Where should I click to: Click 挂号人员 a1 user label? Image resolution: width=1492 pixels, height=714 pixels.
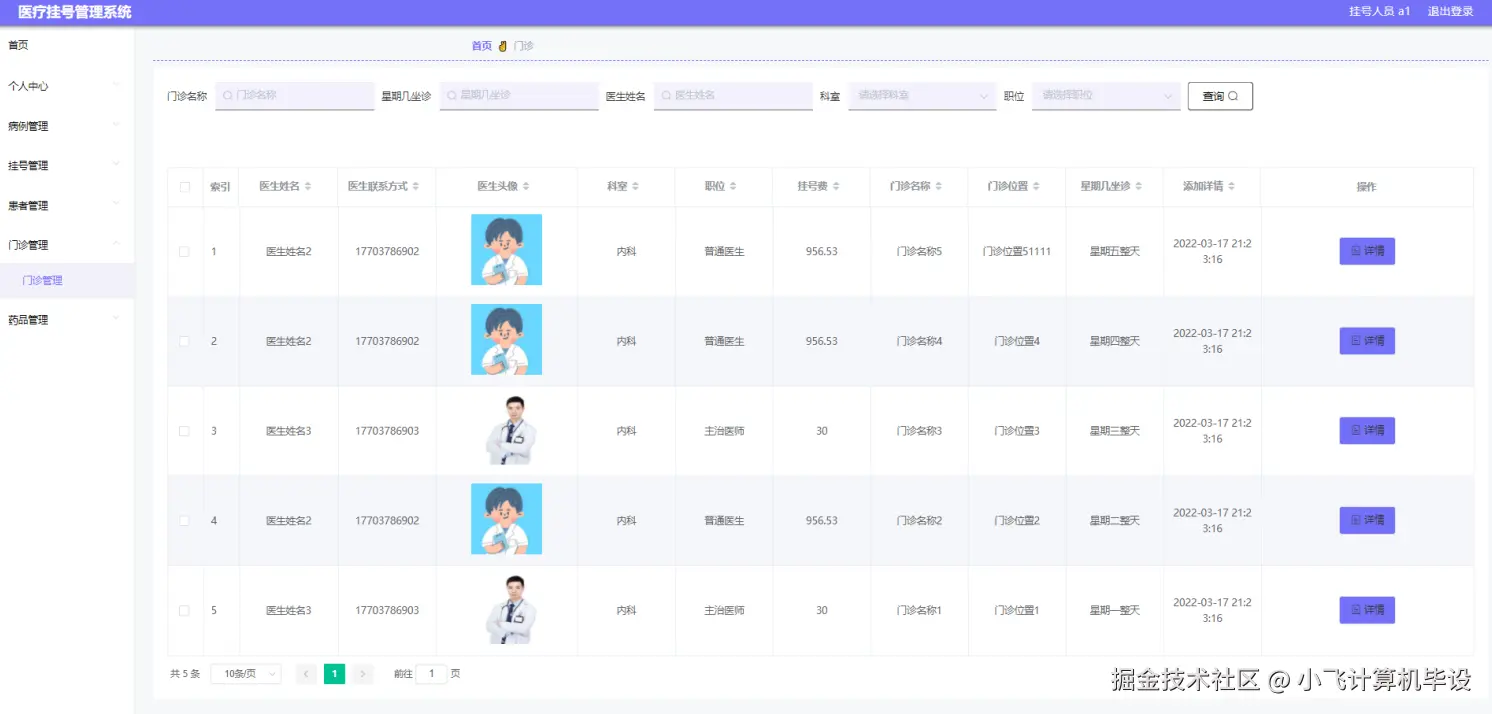point(1380,12)
